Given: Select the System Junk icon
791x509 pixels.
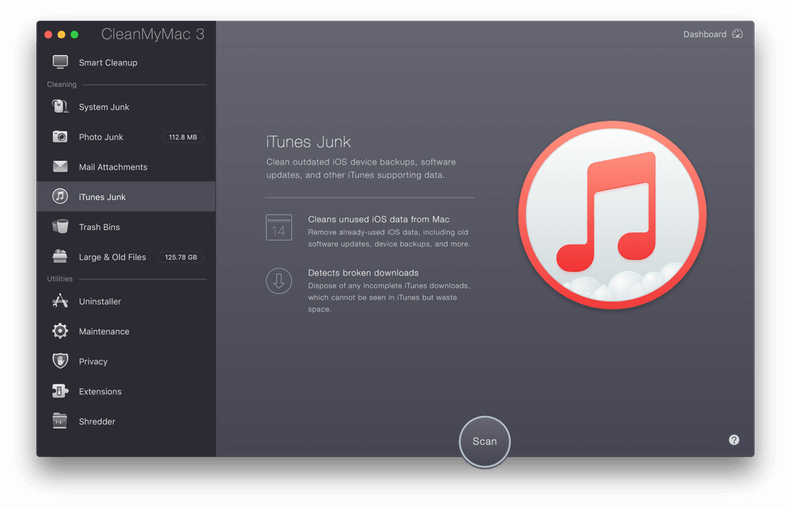Looking at the screenshot, I should pyautogui.click(x=60, y=107).
